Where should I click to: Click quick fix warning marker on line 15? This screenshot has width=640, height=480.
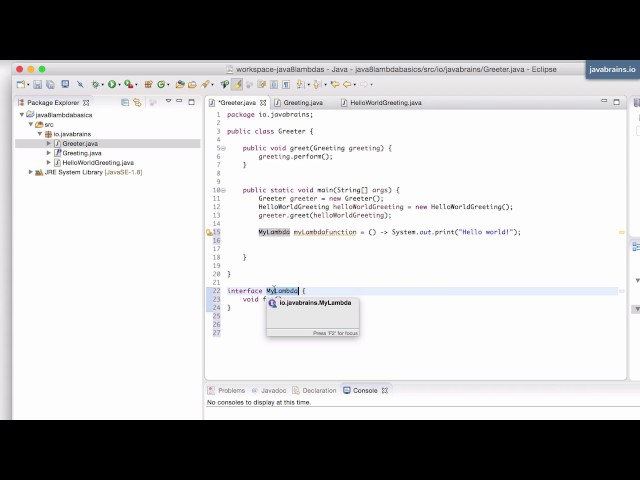tap(209, 233)
